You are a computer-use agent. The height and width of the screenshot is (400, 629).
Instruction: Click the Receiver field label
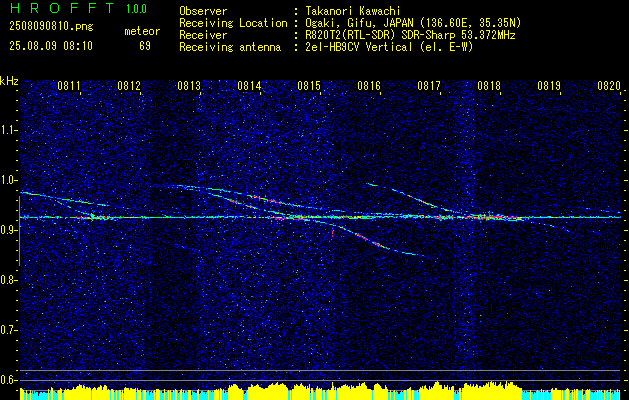tap(203, 35)
